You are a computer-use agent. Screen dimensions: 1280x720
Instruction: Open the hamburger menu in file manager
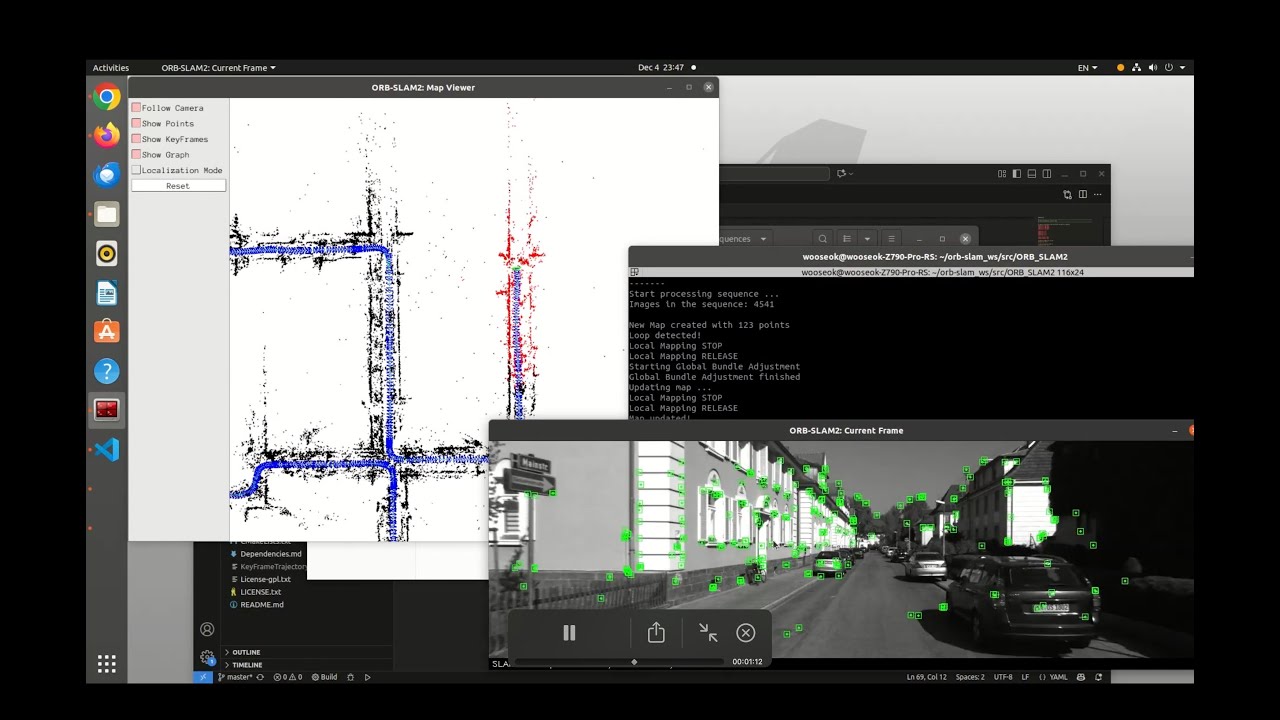891,239
